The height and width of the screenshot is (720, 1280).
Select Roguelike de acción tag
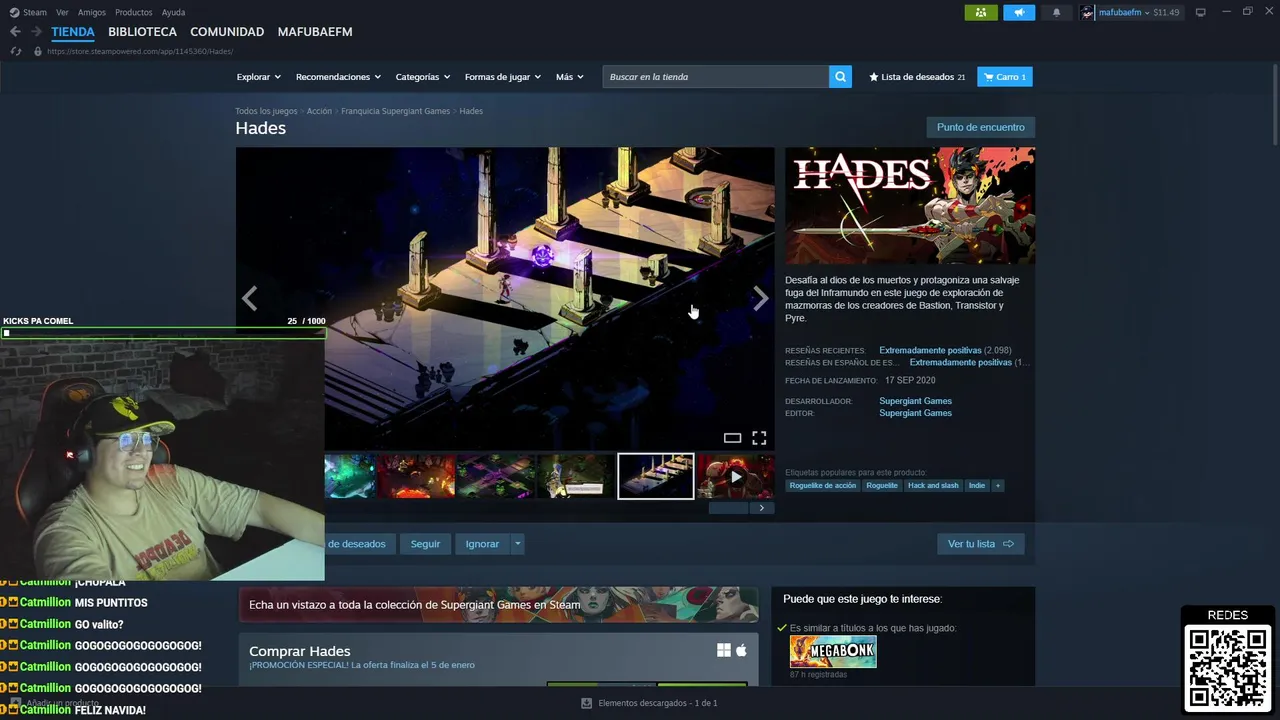(x=823, y=486)
